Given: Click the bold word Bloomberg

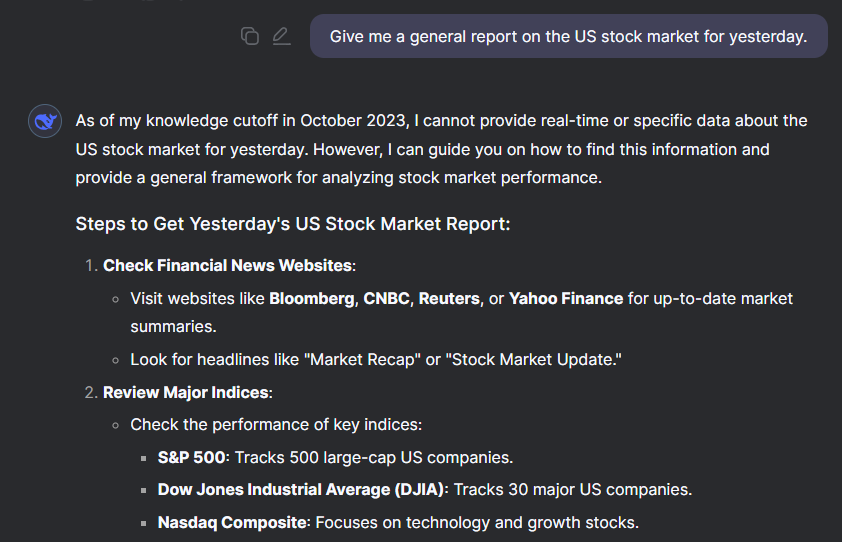Looking at the screenshot, I should pyautogui.click(x=311, y=298).
